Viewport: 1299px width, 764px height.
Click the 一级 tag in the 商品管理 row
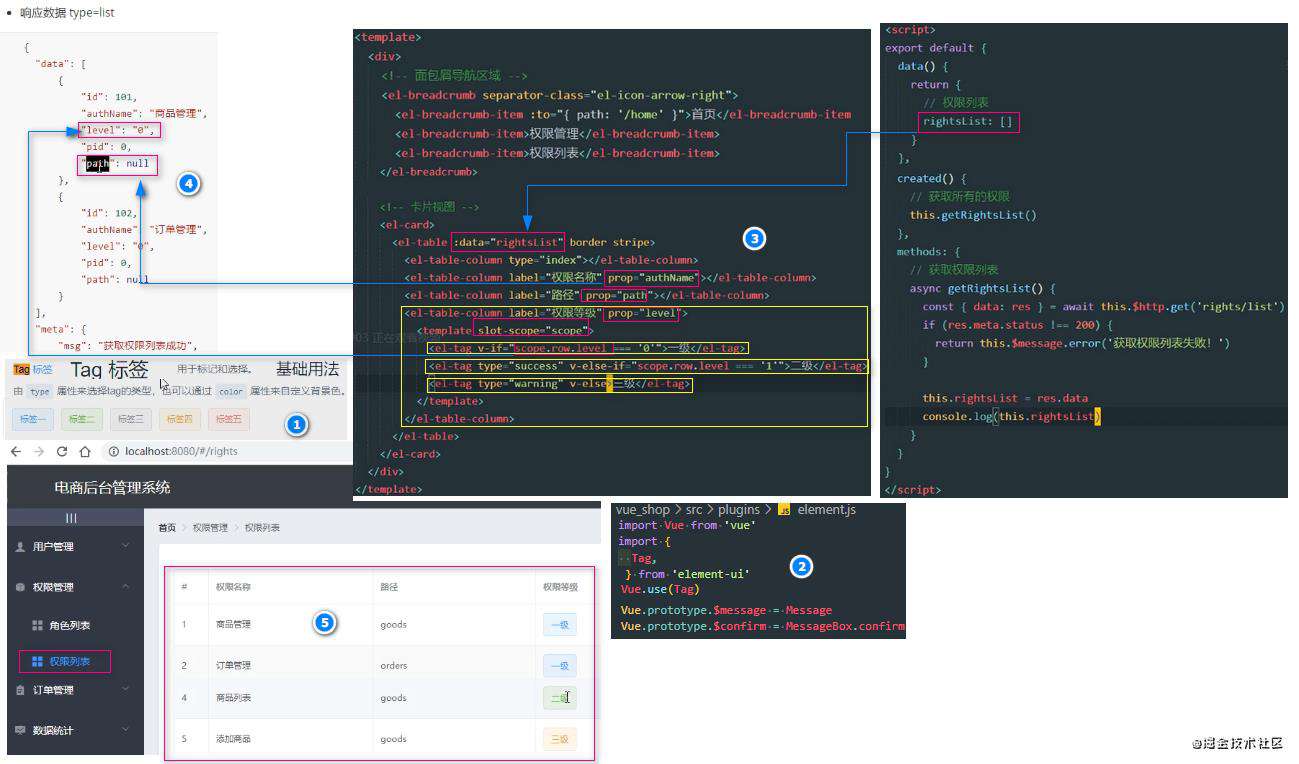pyautogui.click(x=560, y=625)
